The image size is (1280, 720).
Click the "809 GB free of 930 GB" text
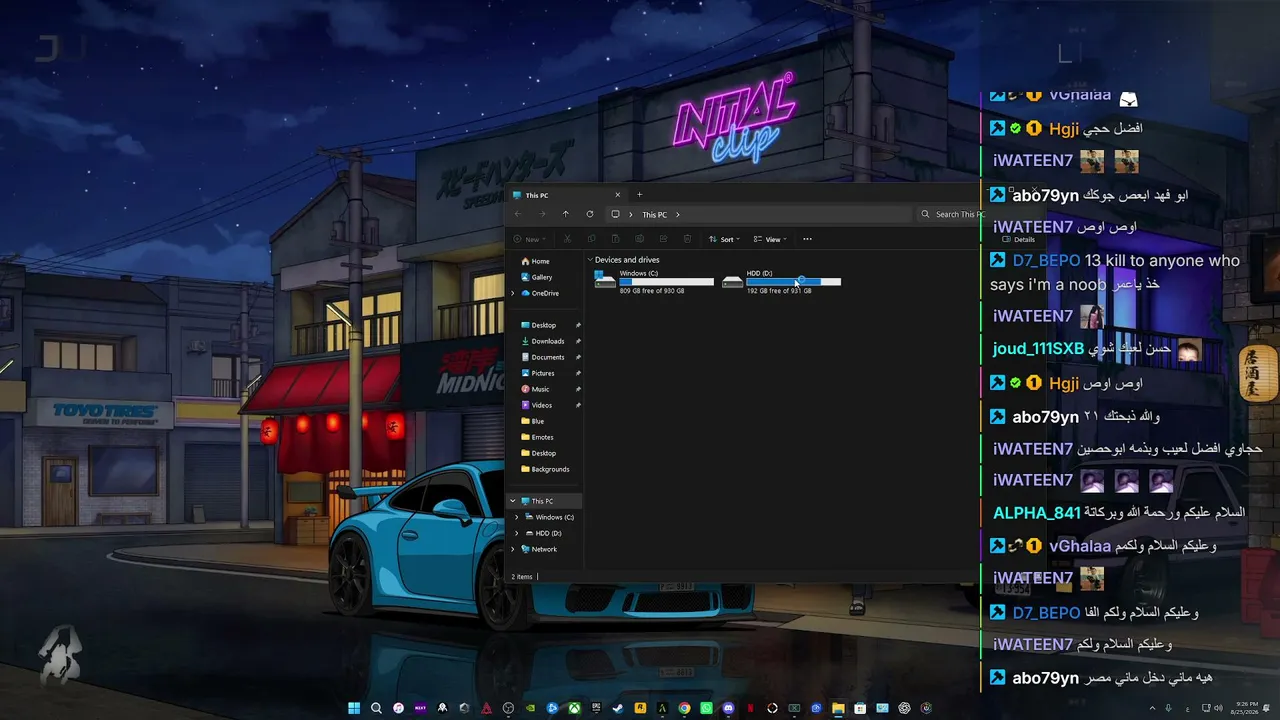coord(652,291)
